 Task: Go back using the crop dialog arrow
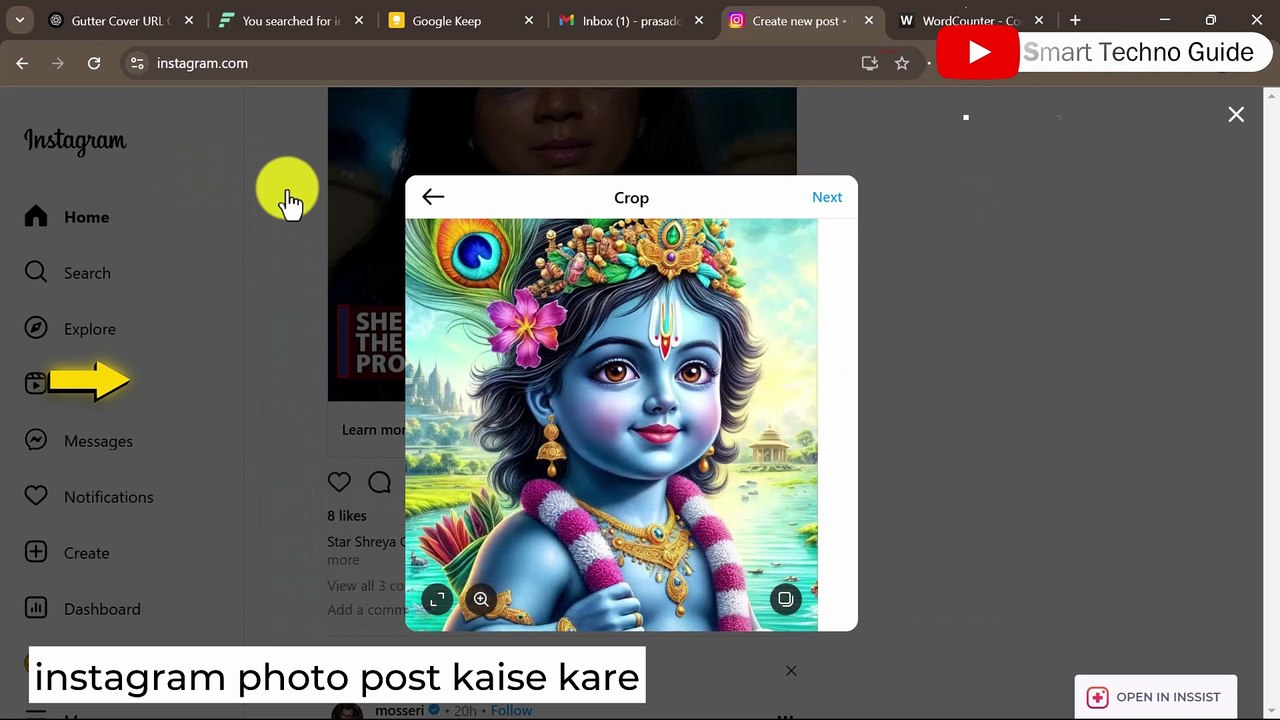point(433,197)
